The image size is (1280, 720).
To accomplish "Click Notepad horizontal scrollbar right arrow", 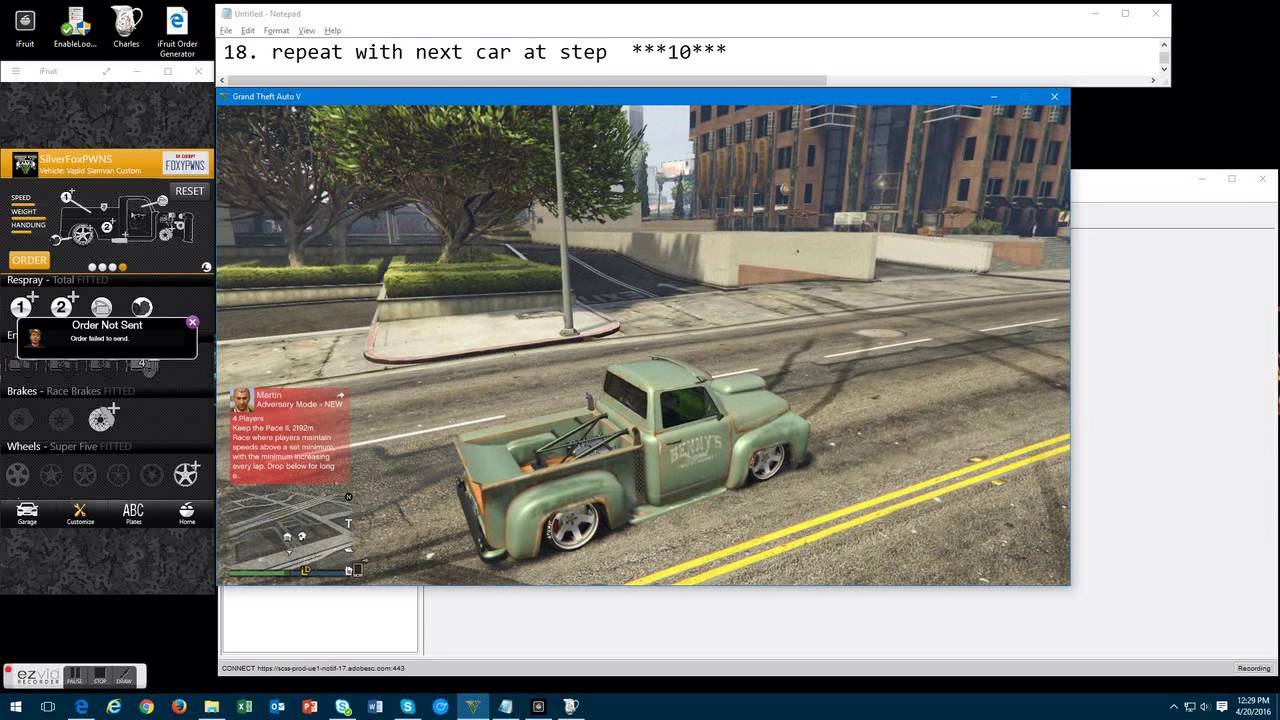I will 1153,80.
